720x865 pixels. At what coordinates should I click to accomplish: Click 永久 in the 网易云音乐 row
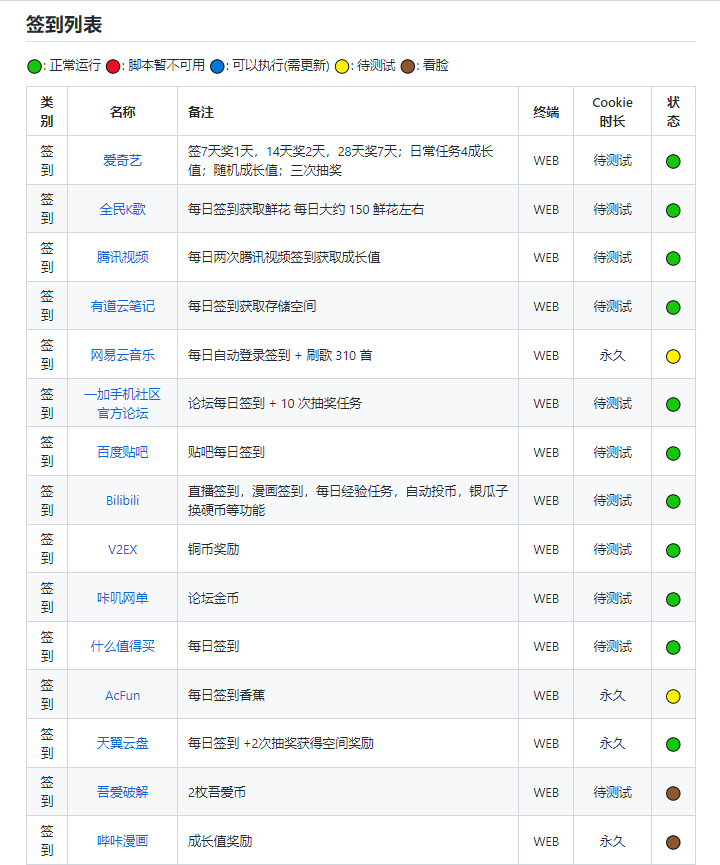[612, 355]
